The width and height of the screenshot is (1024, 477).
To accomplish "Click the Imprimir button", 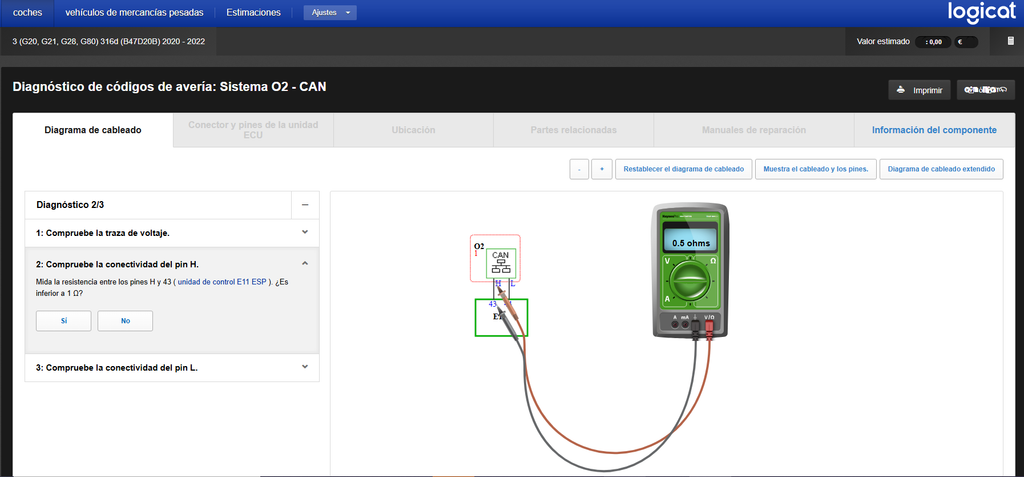I will [919, 90].
